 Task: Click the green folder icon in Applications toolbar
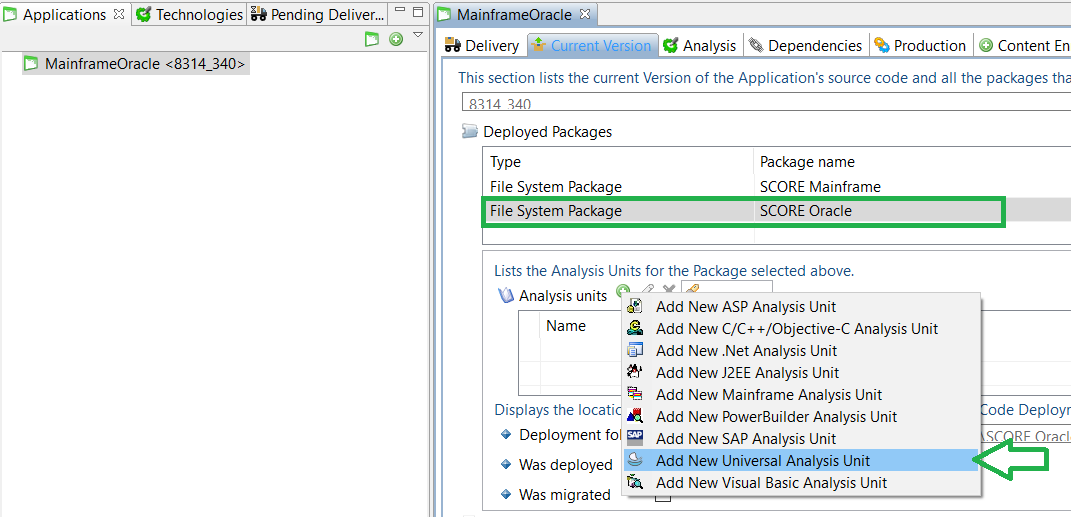[372, 39]
